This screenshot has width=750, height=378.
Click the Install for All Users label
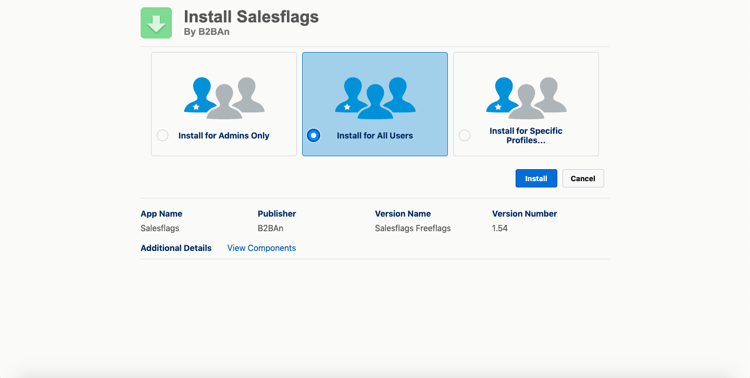375,135
